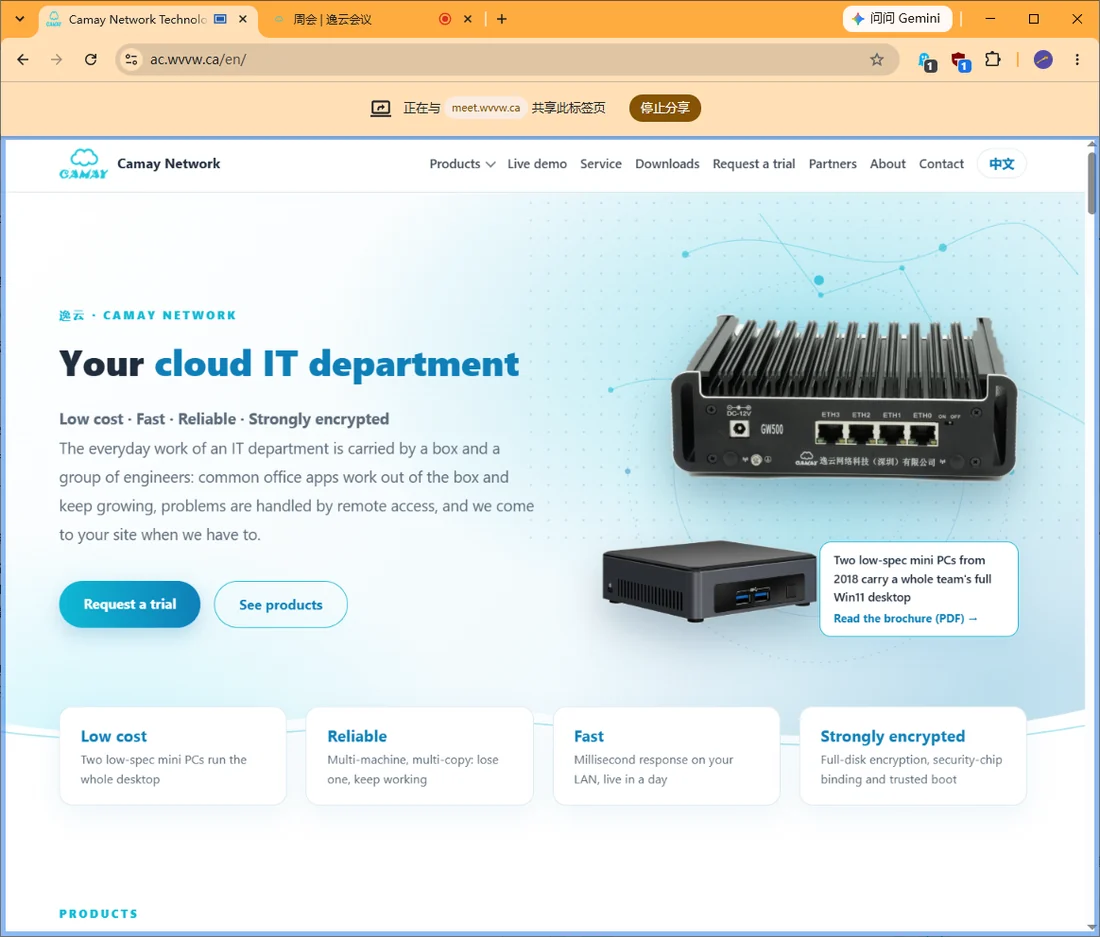Click the 问问 Gemini button

[x=897, y=19]
